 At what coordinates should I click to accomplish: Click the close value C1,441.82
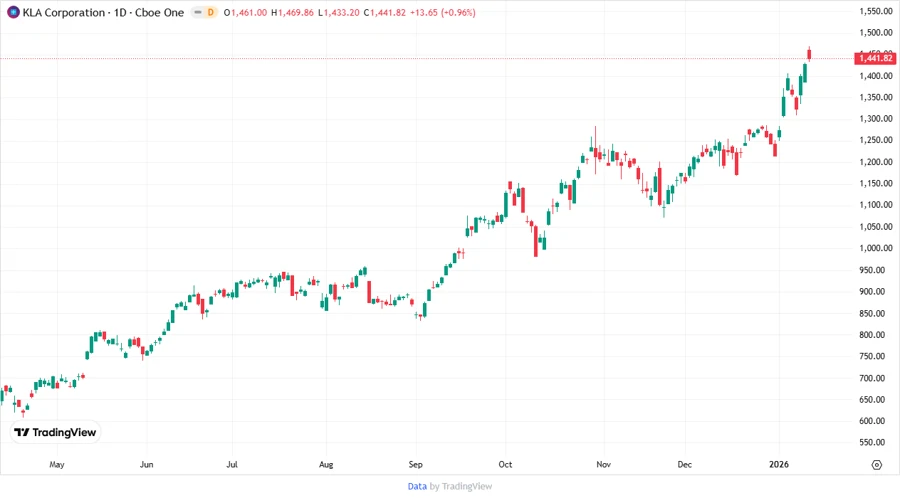[x=385, y=13]
